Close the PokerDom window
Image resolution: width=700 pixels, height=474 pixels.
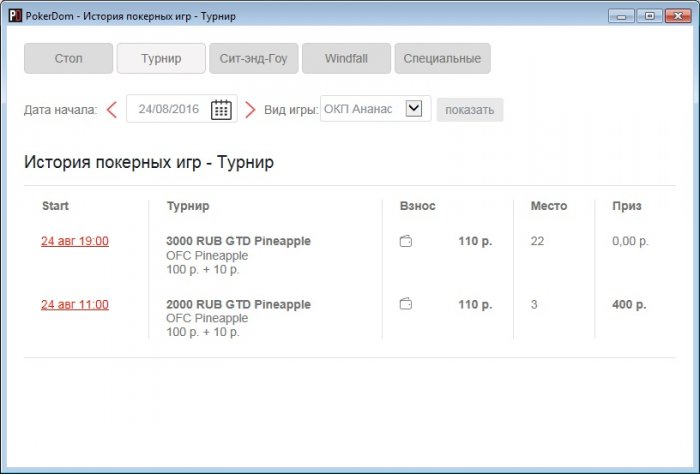(678, 16)
